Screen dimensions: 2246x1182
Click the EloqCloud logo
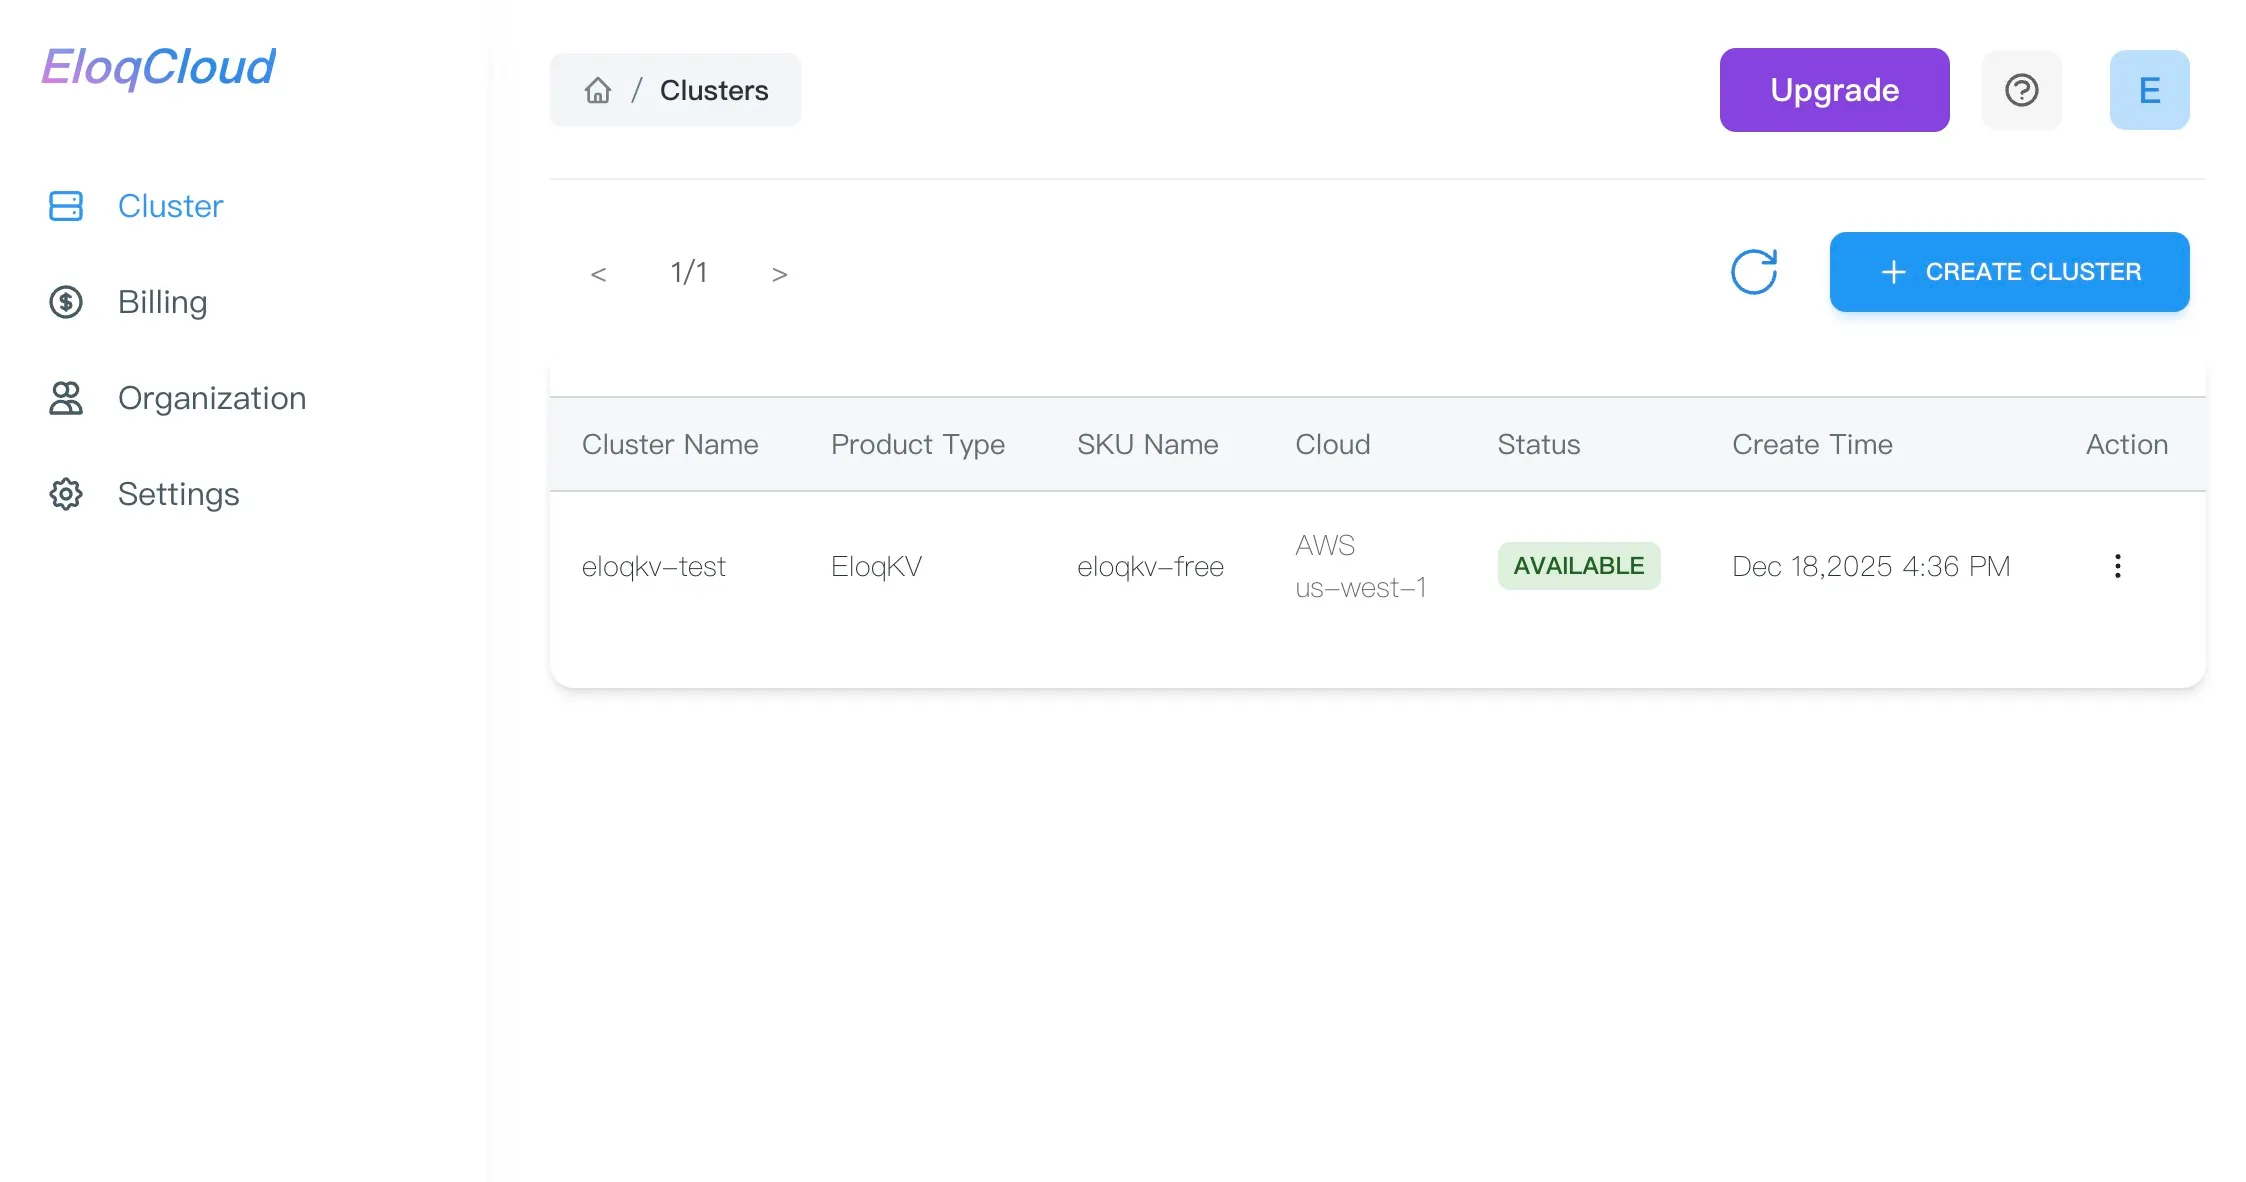tap(158, 68)
